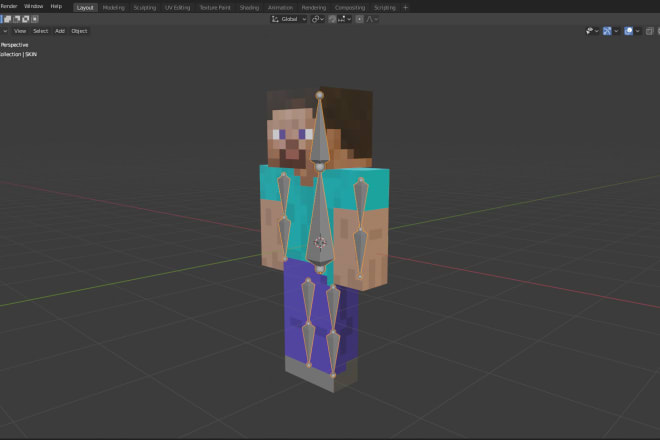Image resolution: width=660 pixels, height=440 pixels.
Task: Open the UV Editing workspace
Action: tap(177, 8)
